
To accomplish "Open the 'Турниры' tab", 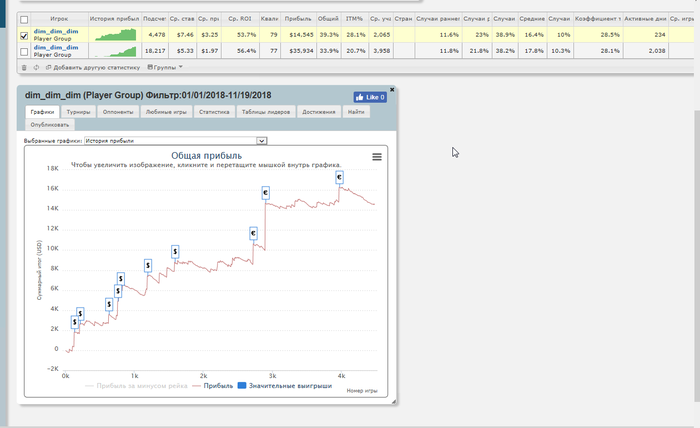I will [x=78, y=112].
